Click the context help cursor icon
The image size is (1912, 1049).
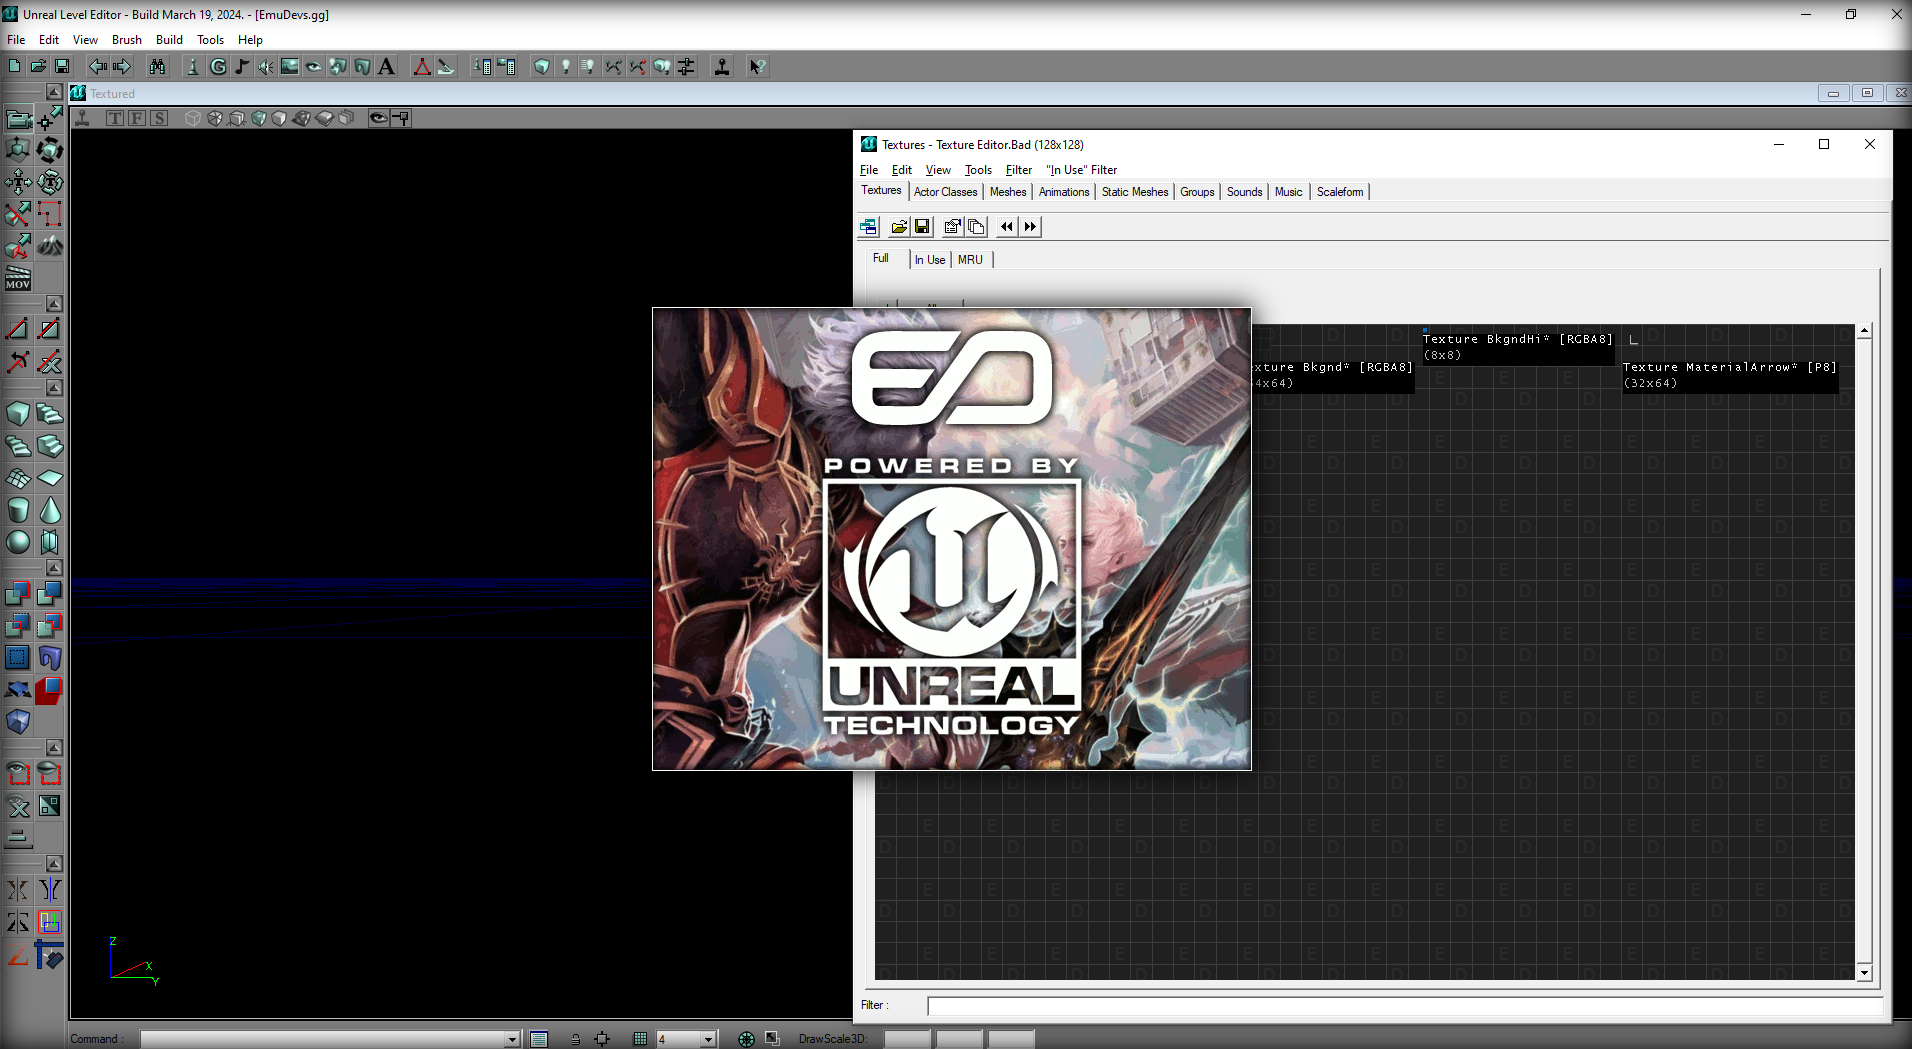(x=758, y=66)
